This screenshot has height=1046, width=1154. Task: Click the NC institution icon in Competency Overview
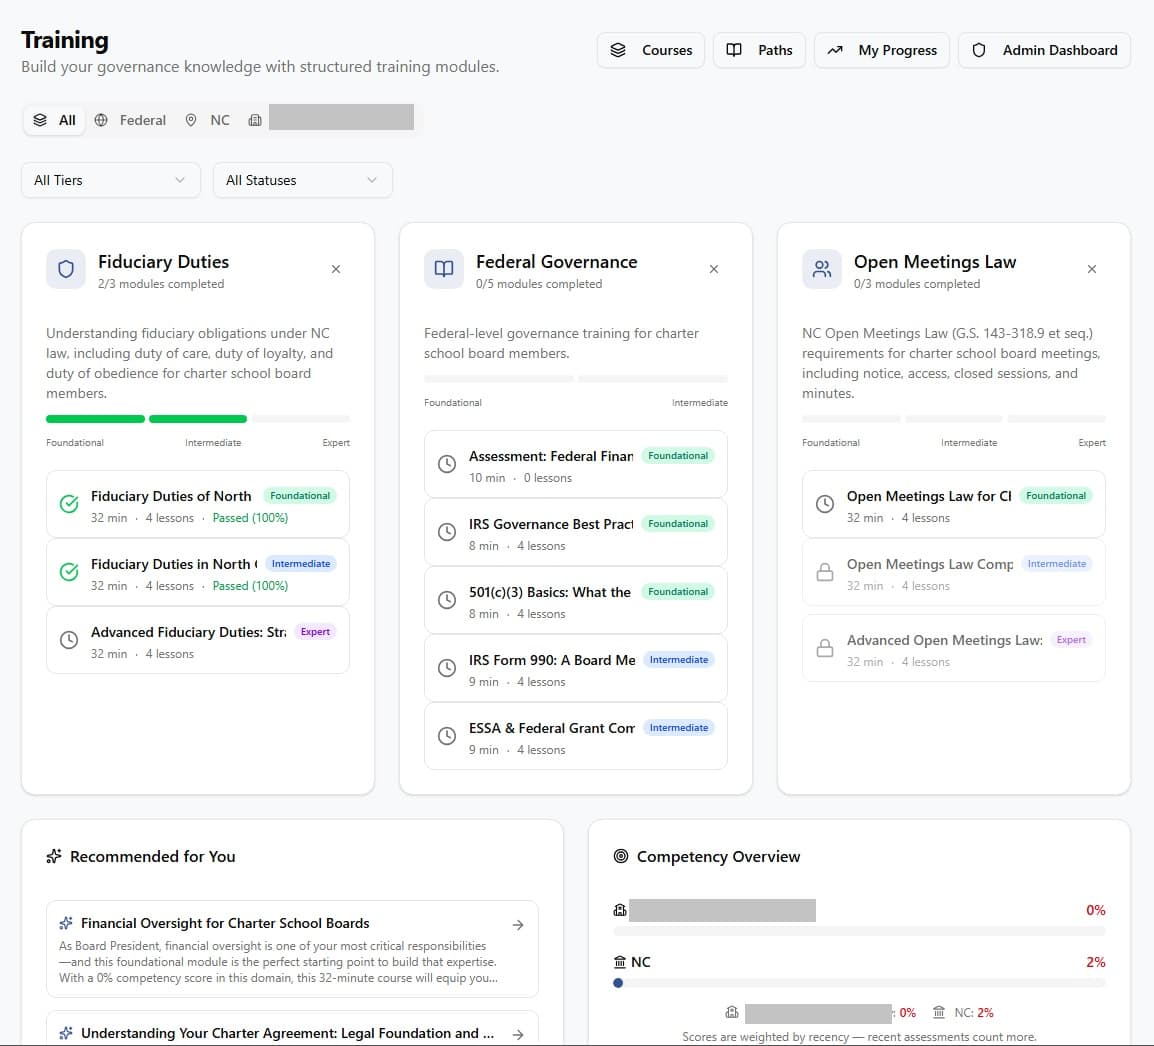click(x=620, y=962)
